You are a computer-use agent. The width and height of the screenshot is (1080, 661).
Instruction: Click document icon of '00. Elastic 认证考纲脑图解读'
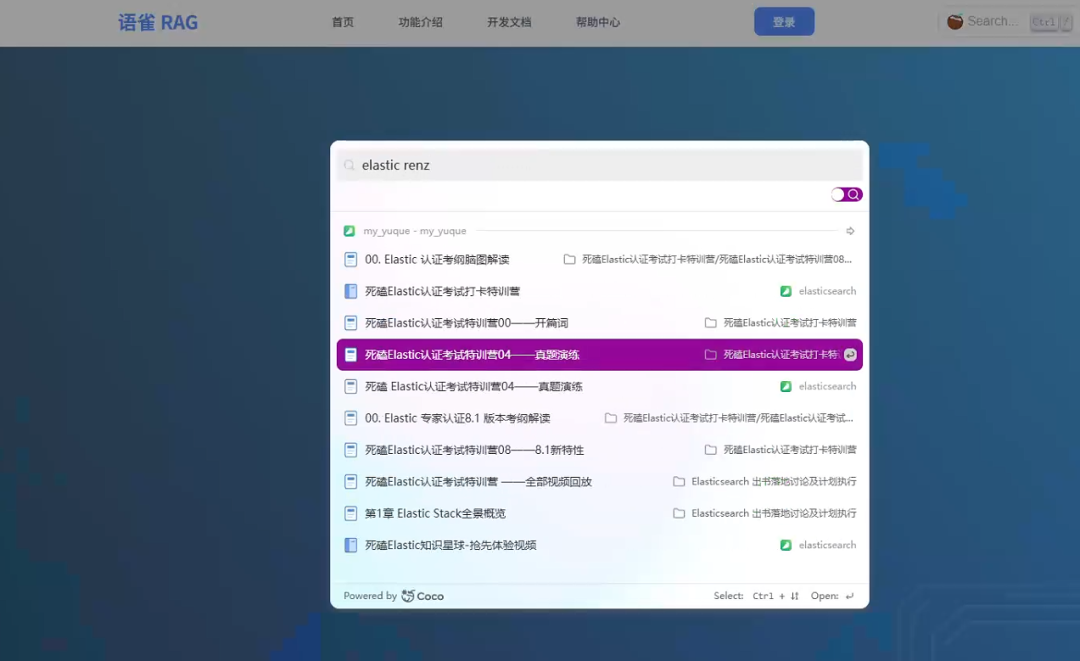click(x=351, y=260)
